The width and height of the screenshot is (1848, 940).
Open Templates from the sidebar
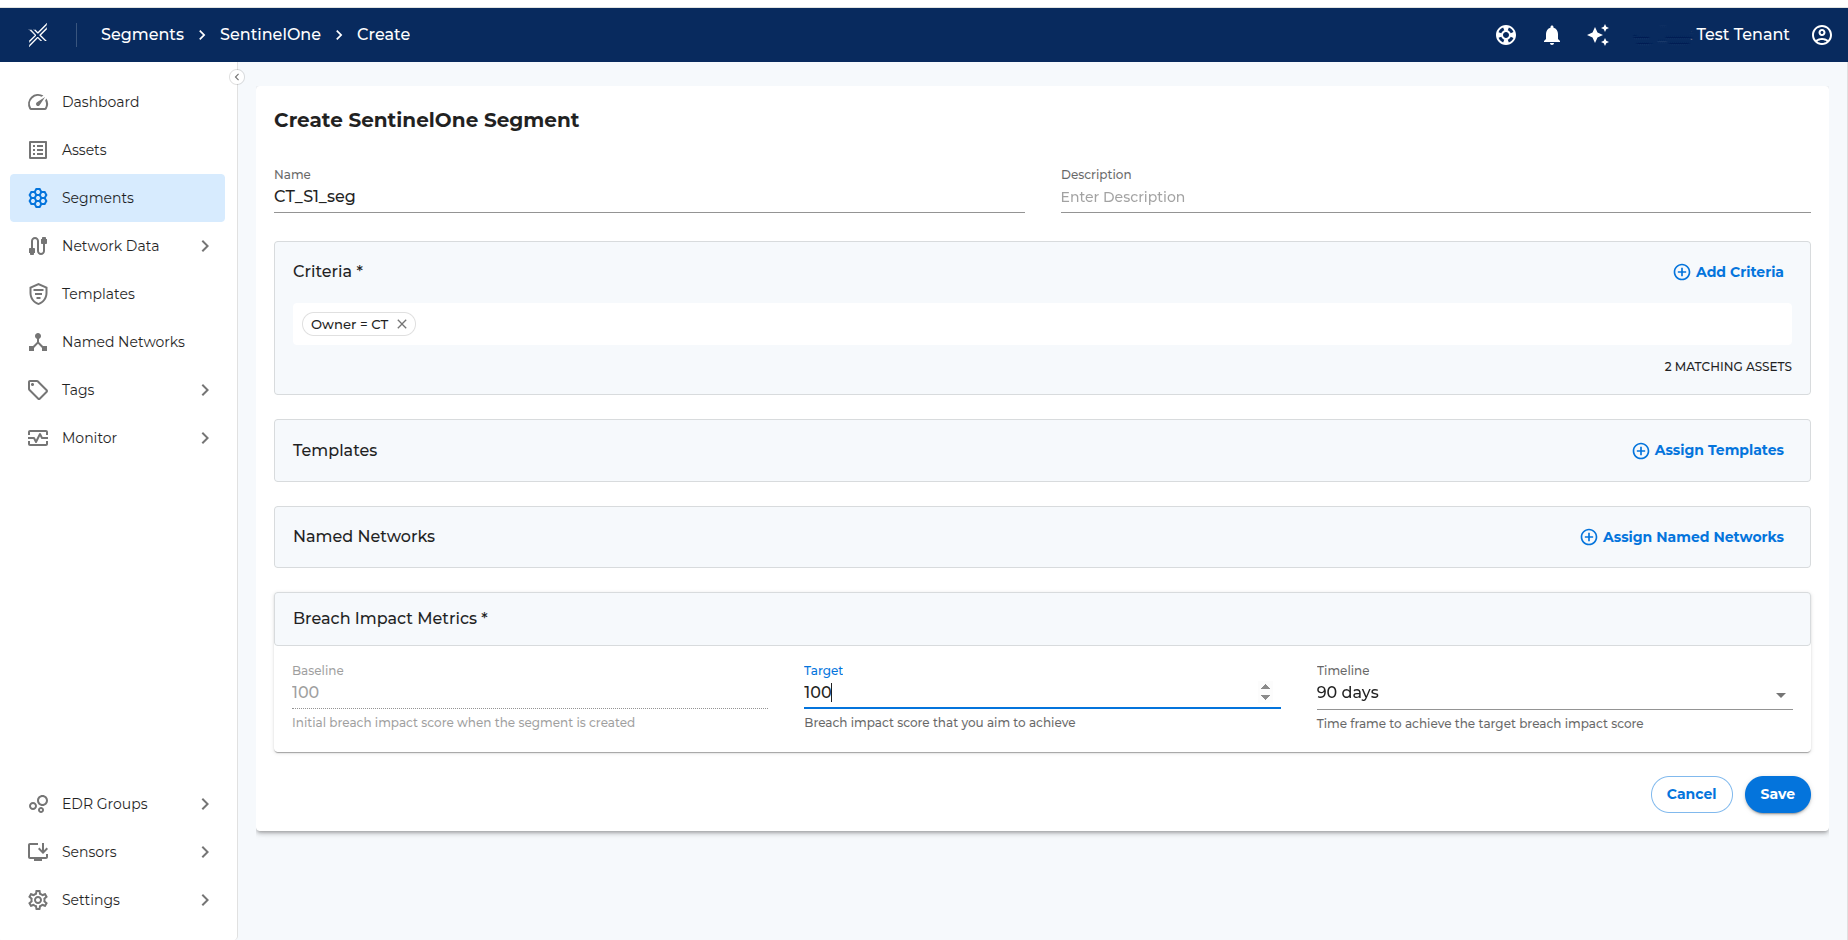pos(38,293)
